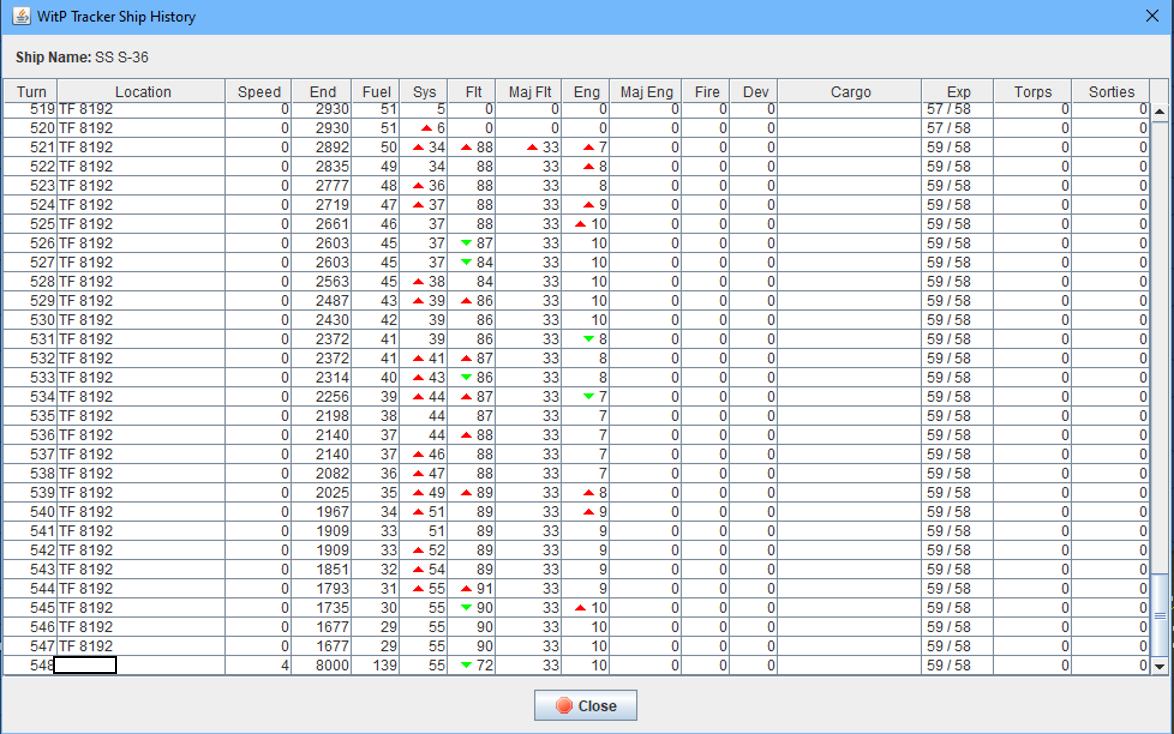This screenshot has height=734, width=1174.
Task: Sort by the Turn column header
Action: [31, 92]
